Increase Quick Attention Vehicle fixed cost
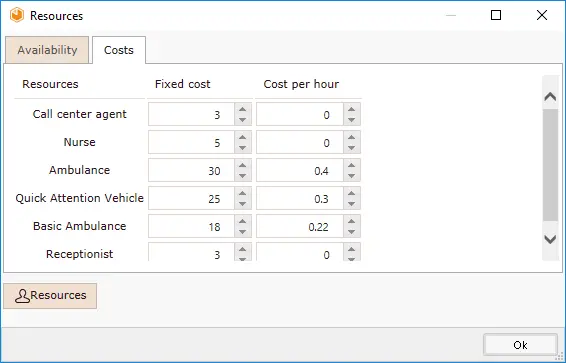The width and height of the screenshot is (566, 363). pos(243,193)
